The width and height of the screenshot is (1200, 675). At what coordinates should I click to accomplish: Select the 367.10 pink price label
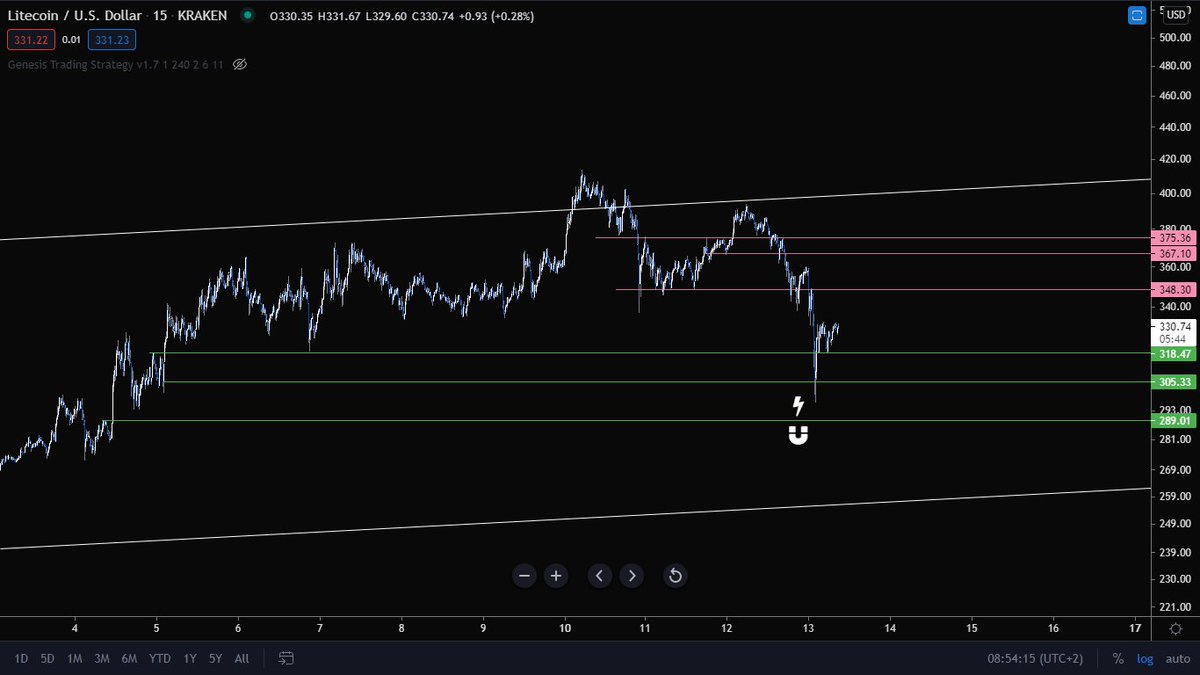point(1175,254)
